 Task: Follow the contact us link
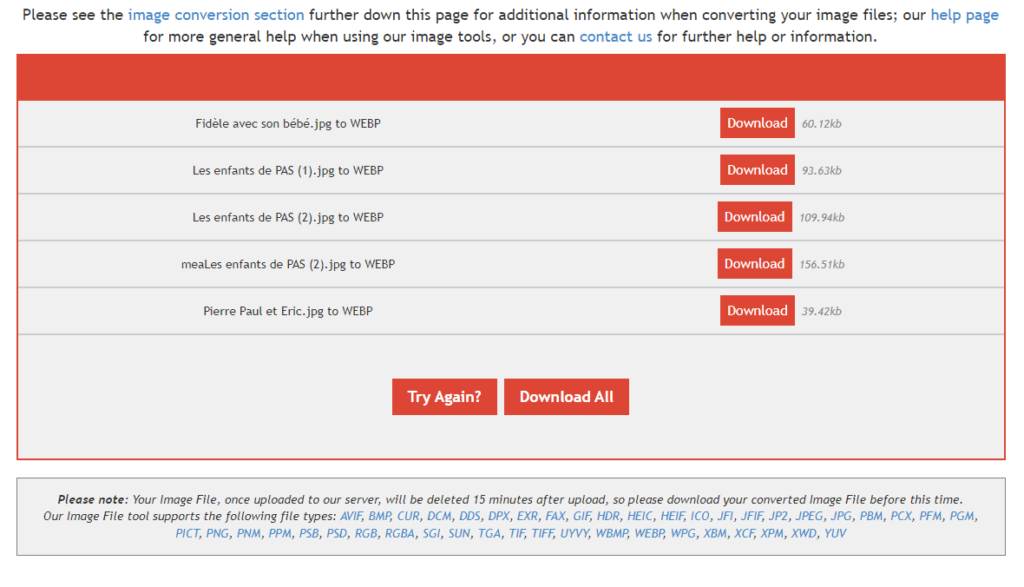click(616, 36)
